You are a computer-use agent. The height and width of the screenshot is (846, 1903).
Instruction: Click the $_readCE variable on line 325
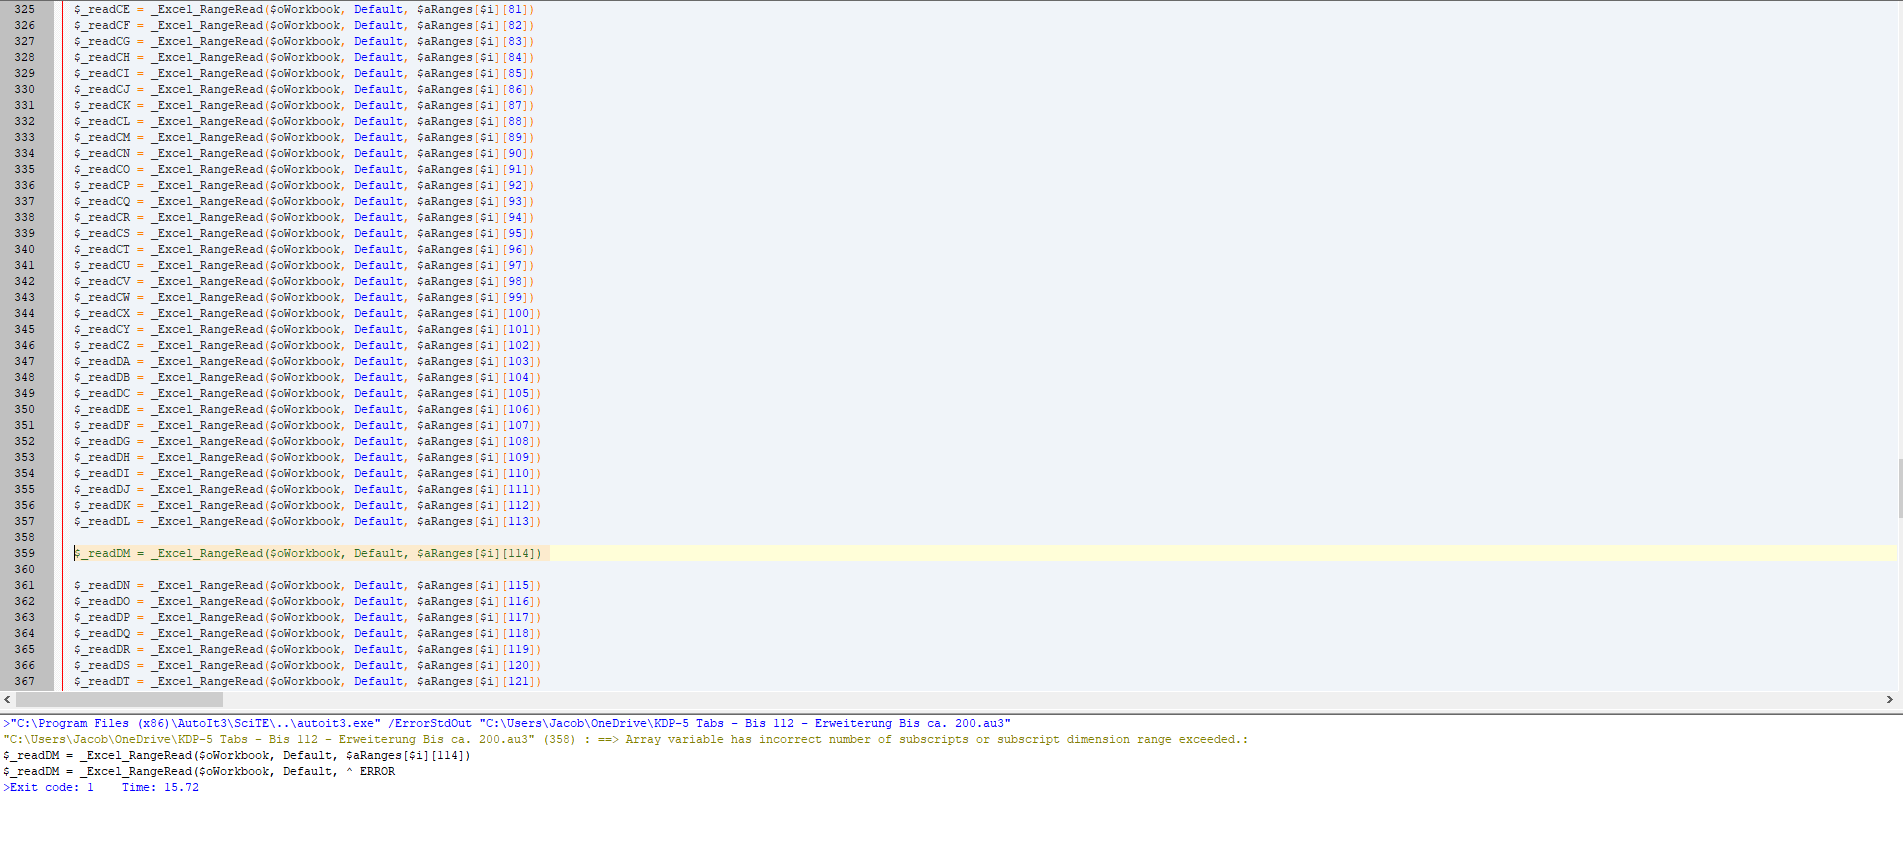coord(102,9)
